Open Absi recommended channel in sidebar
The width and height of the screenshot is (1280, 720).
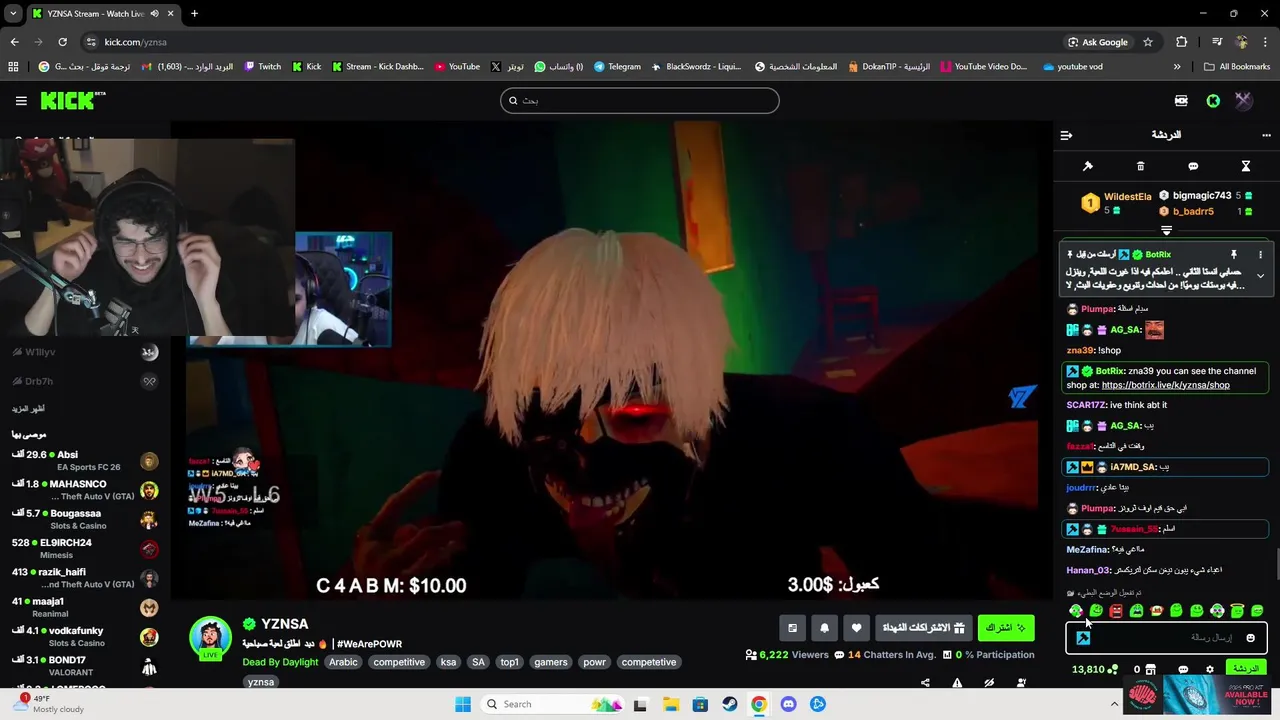pyautogui.click(x=85, y=461)
